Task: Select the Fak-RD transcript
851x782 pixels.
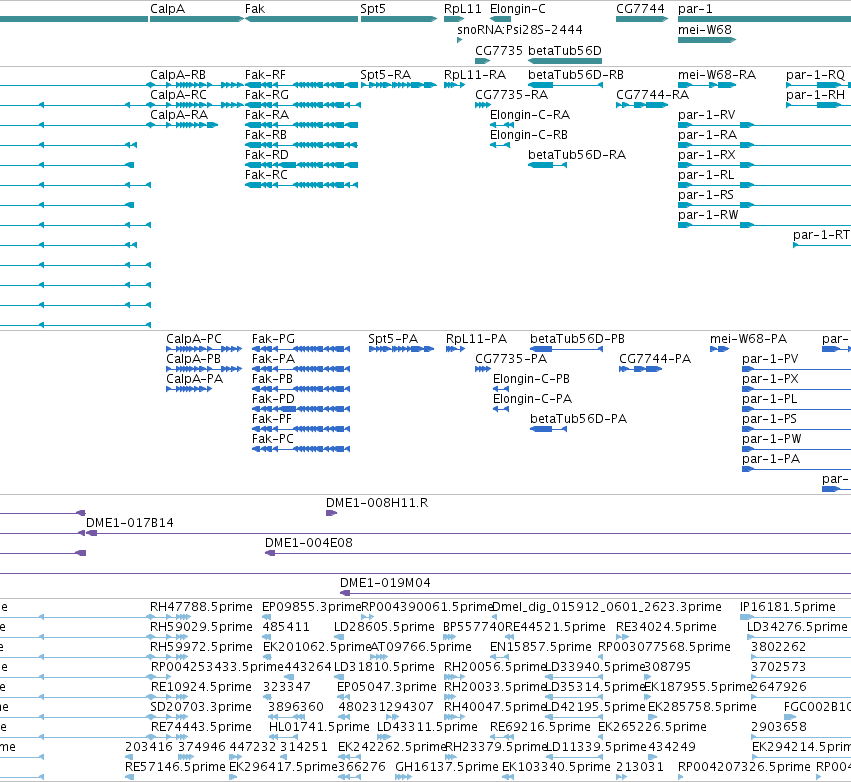Action: click(301, 165)
